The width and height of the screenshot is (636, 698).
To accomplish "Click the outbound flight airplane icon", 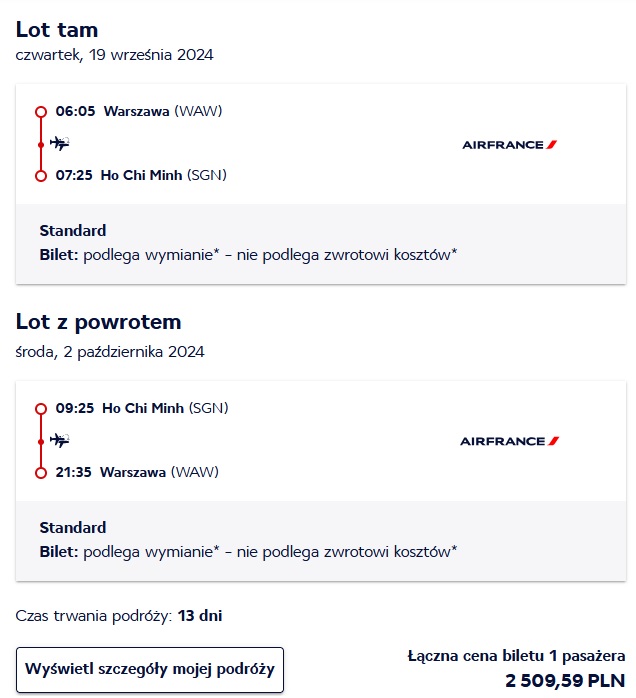I will [59, 143].
